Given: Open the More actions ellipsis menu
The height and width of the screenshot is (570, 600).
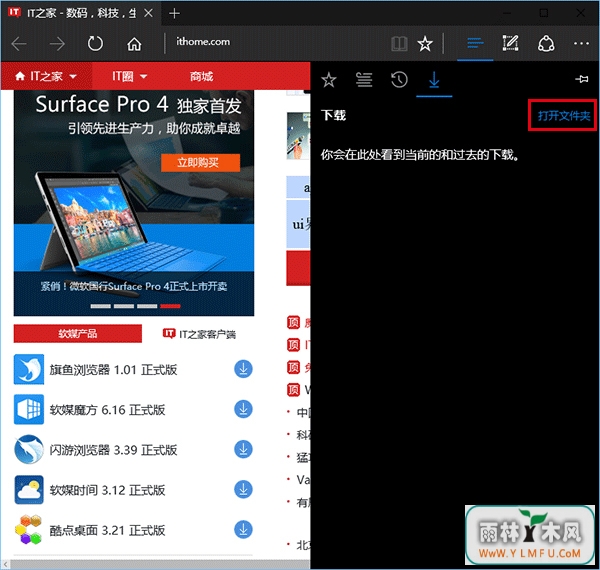Looking at the screenshot, I should 581,44.
